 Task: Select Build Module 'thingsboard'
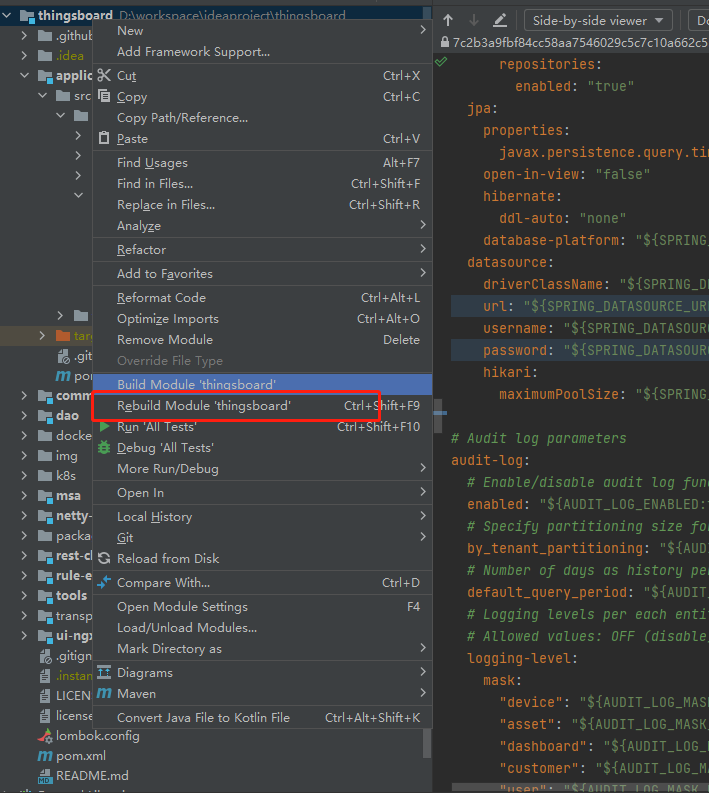262,384
